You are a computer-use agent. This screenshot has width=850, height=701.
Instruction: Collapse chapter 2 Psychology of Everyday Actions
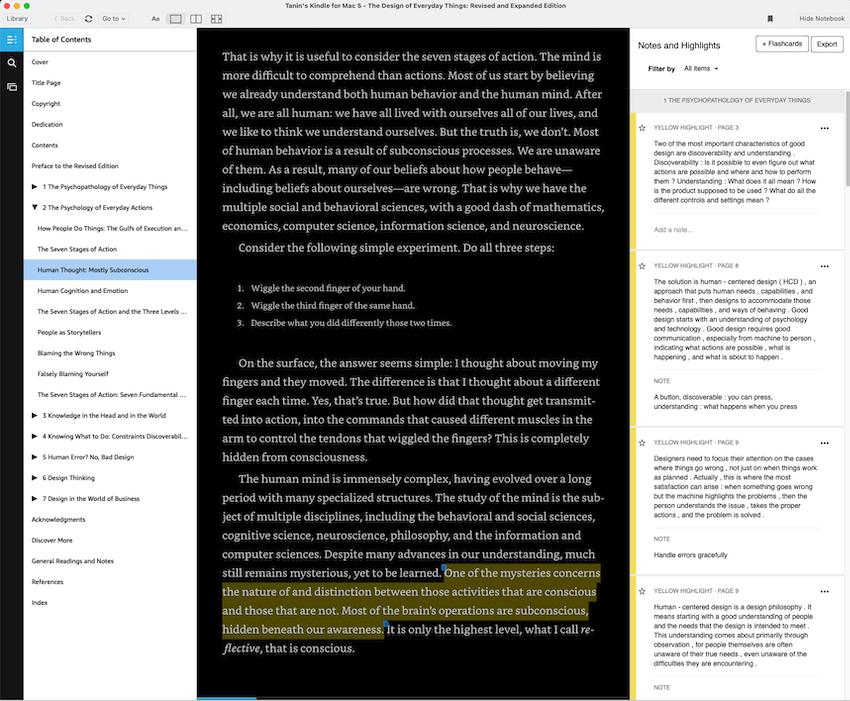(x=35, y=207)
